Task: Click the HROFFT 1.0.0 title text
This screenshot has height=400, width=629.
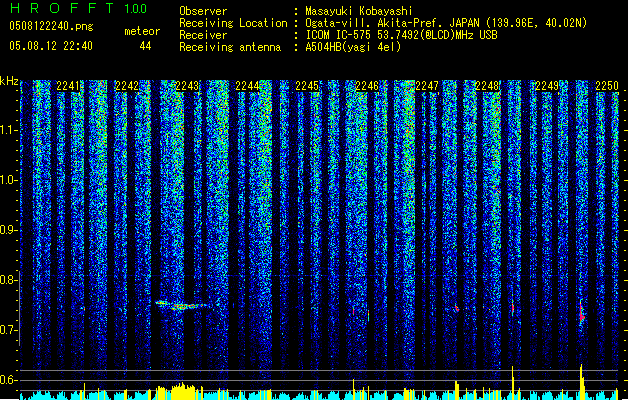Action: click(78, 8)
